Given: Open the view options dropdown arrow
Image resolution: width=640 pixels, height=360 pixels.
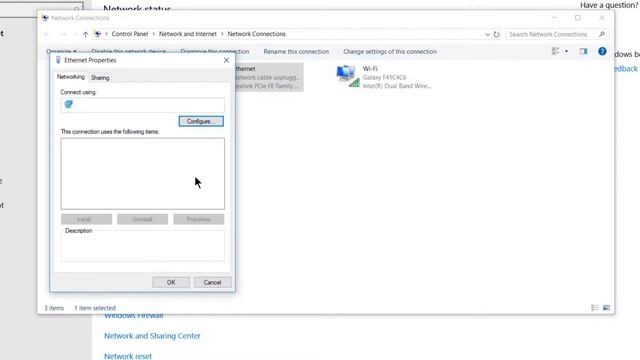Looking at the screenshot, I should (566, 51).
